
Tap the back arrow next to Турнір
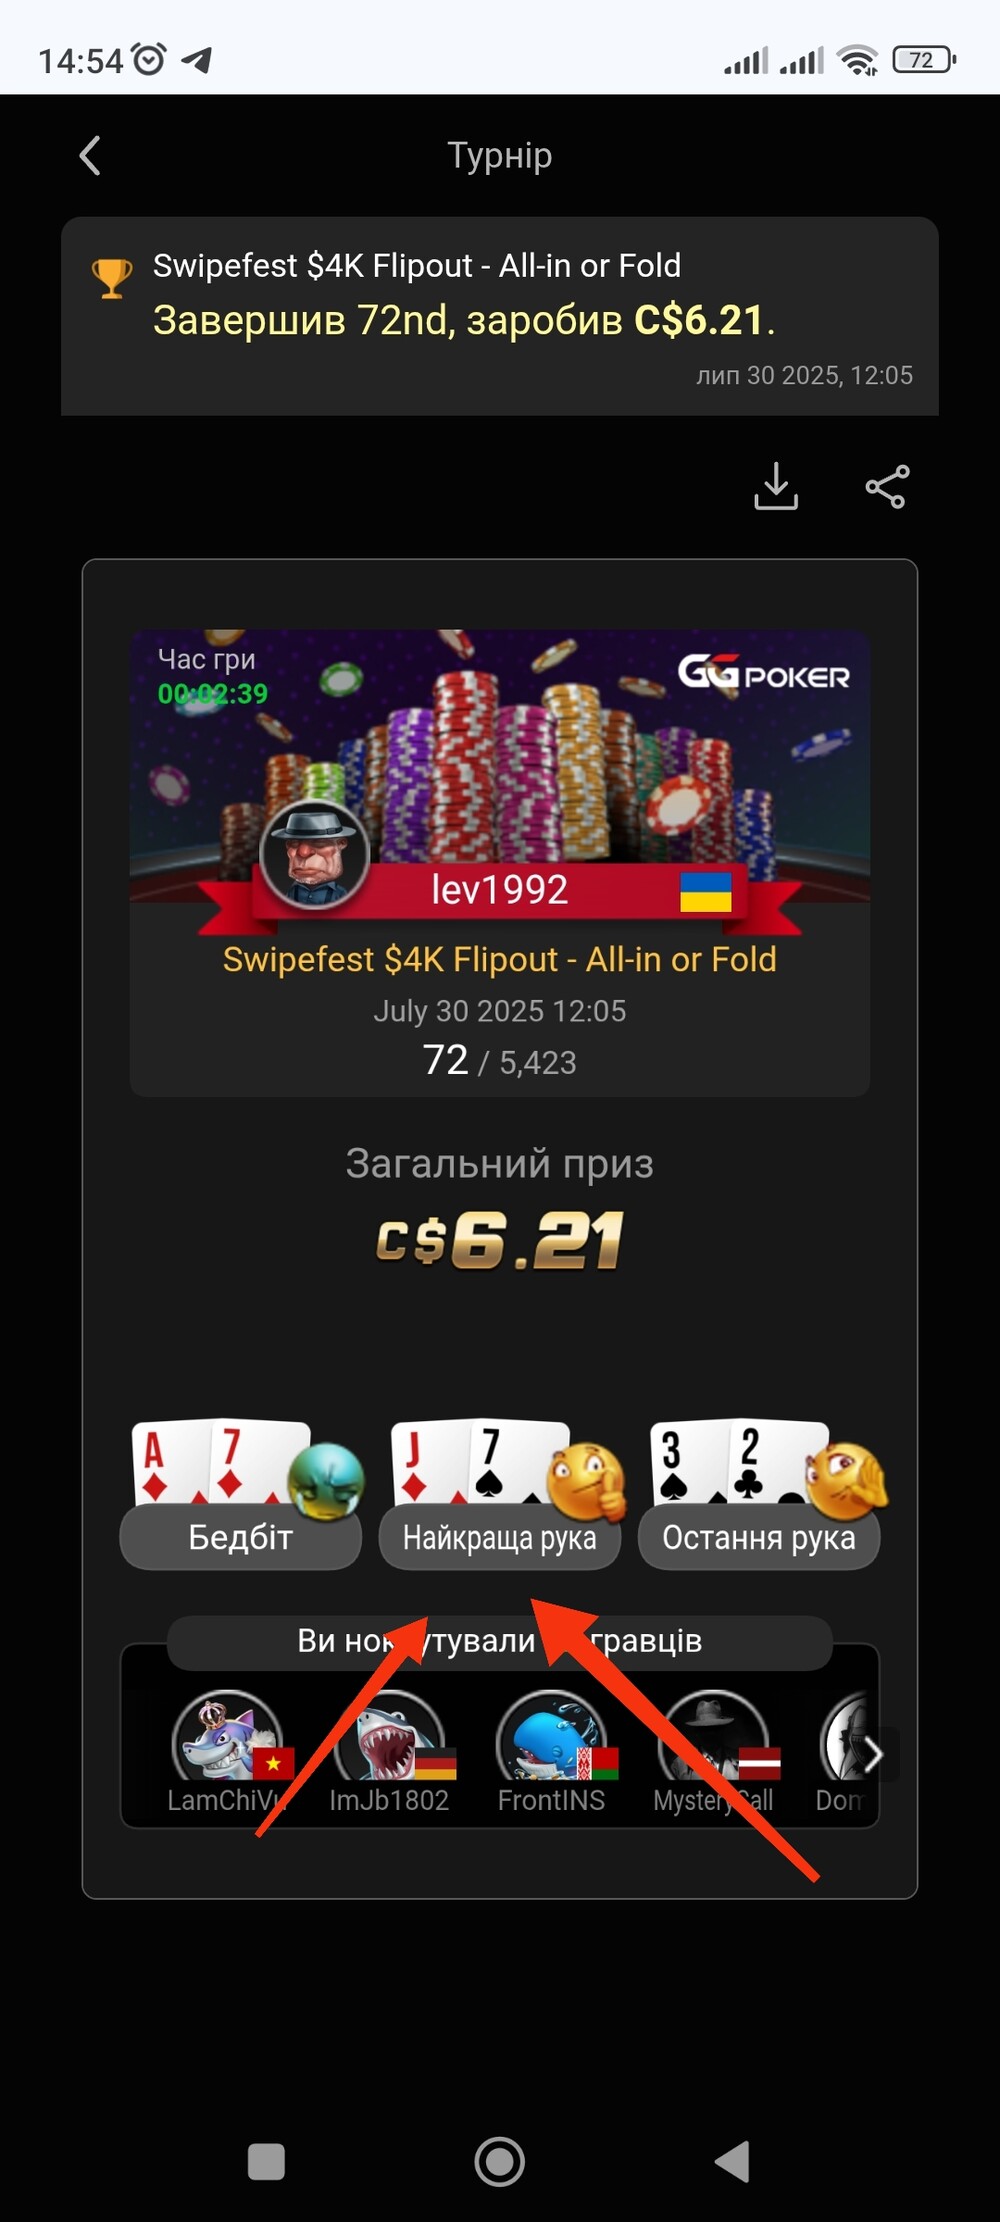click(x=90, y=156)
